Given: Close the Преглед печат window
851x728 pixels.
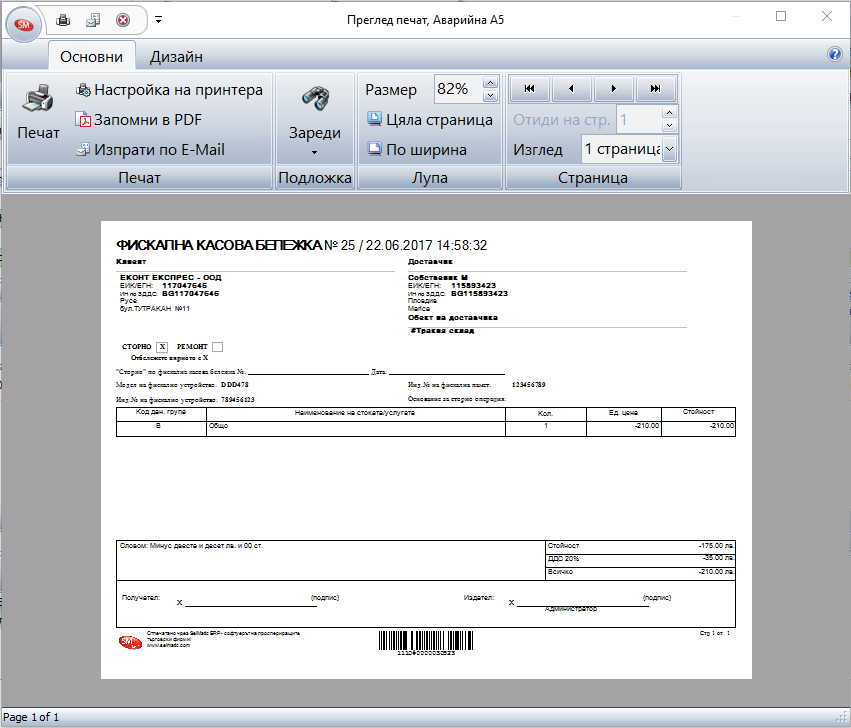Looking at the screenshot, I should pyautogui.click(x=827, y=16).
